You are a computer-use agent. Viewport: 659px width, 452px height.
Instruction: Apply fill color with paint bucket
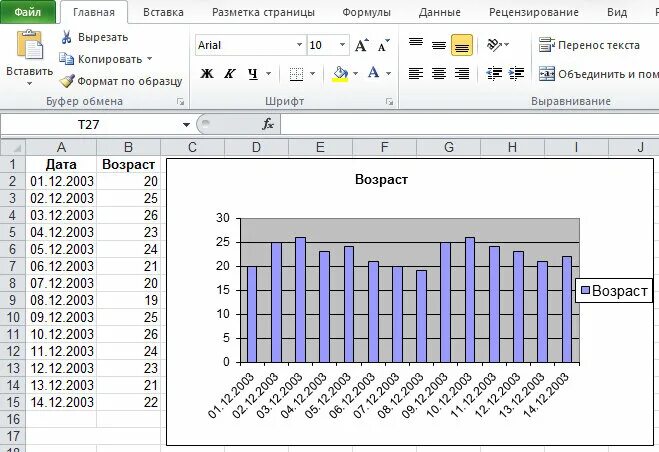(x=340, y=74)
